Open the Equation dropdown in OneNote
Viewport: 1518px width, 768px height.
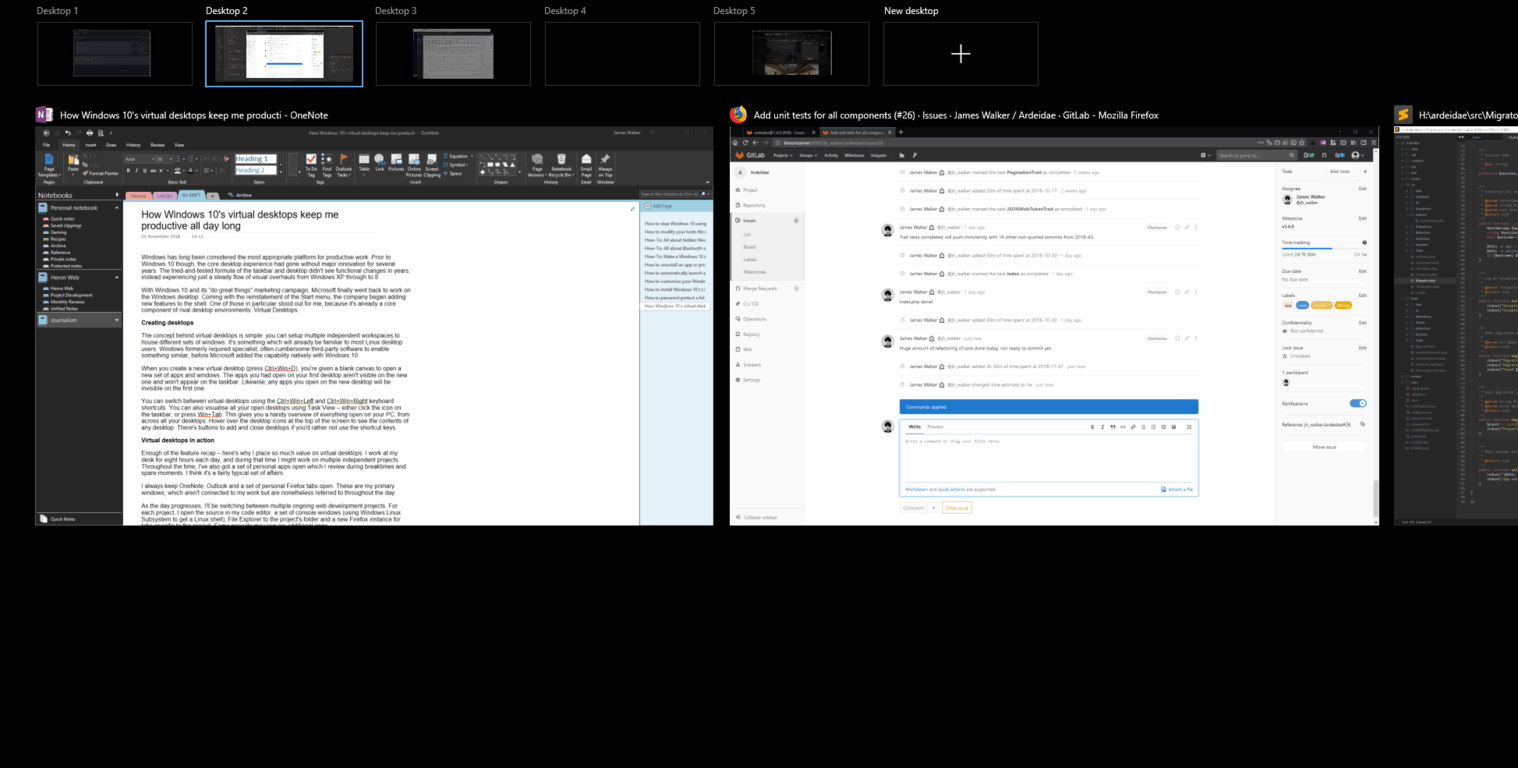(460, 156)
